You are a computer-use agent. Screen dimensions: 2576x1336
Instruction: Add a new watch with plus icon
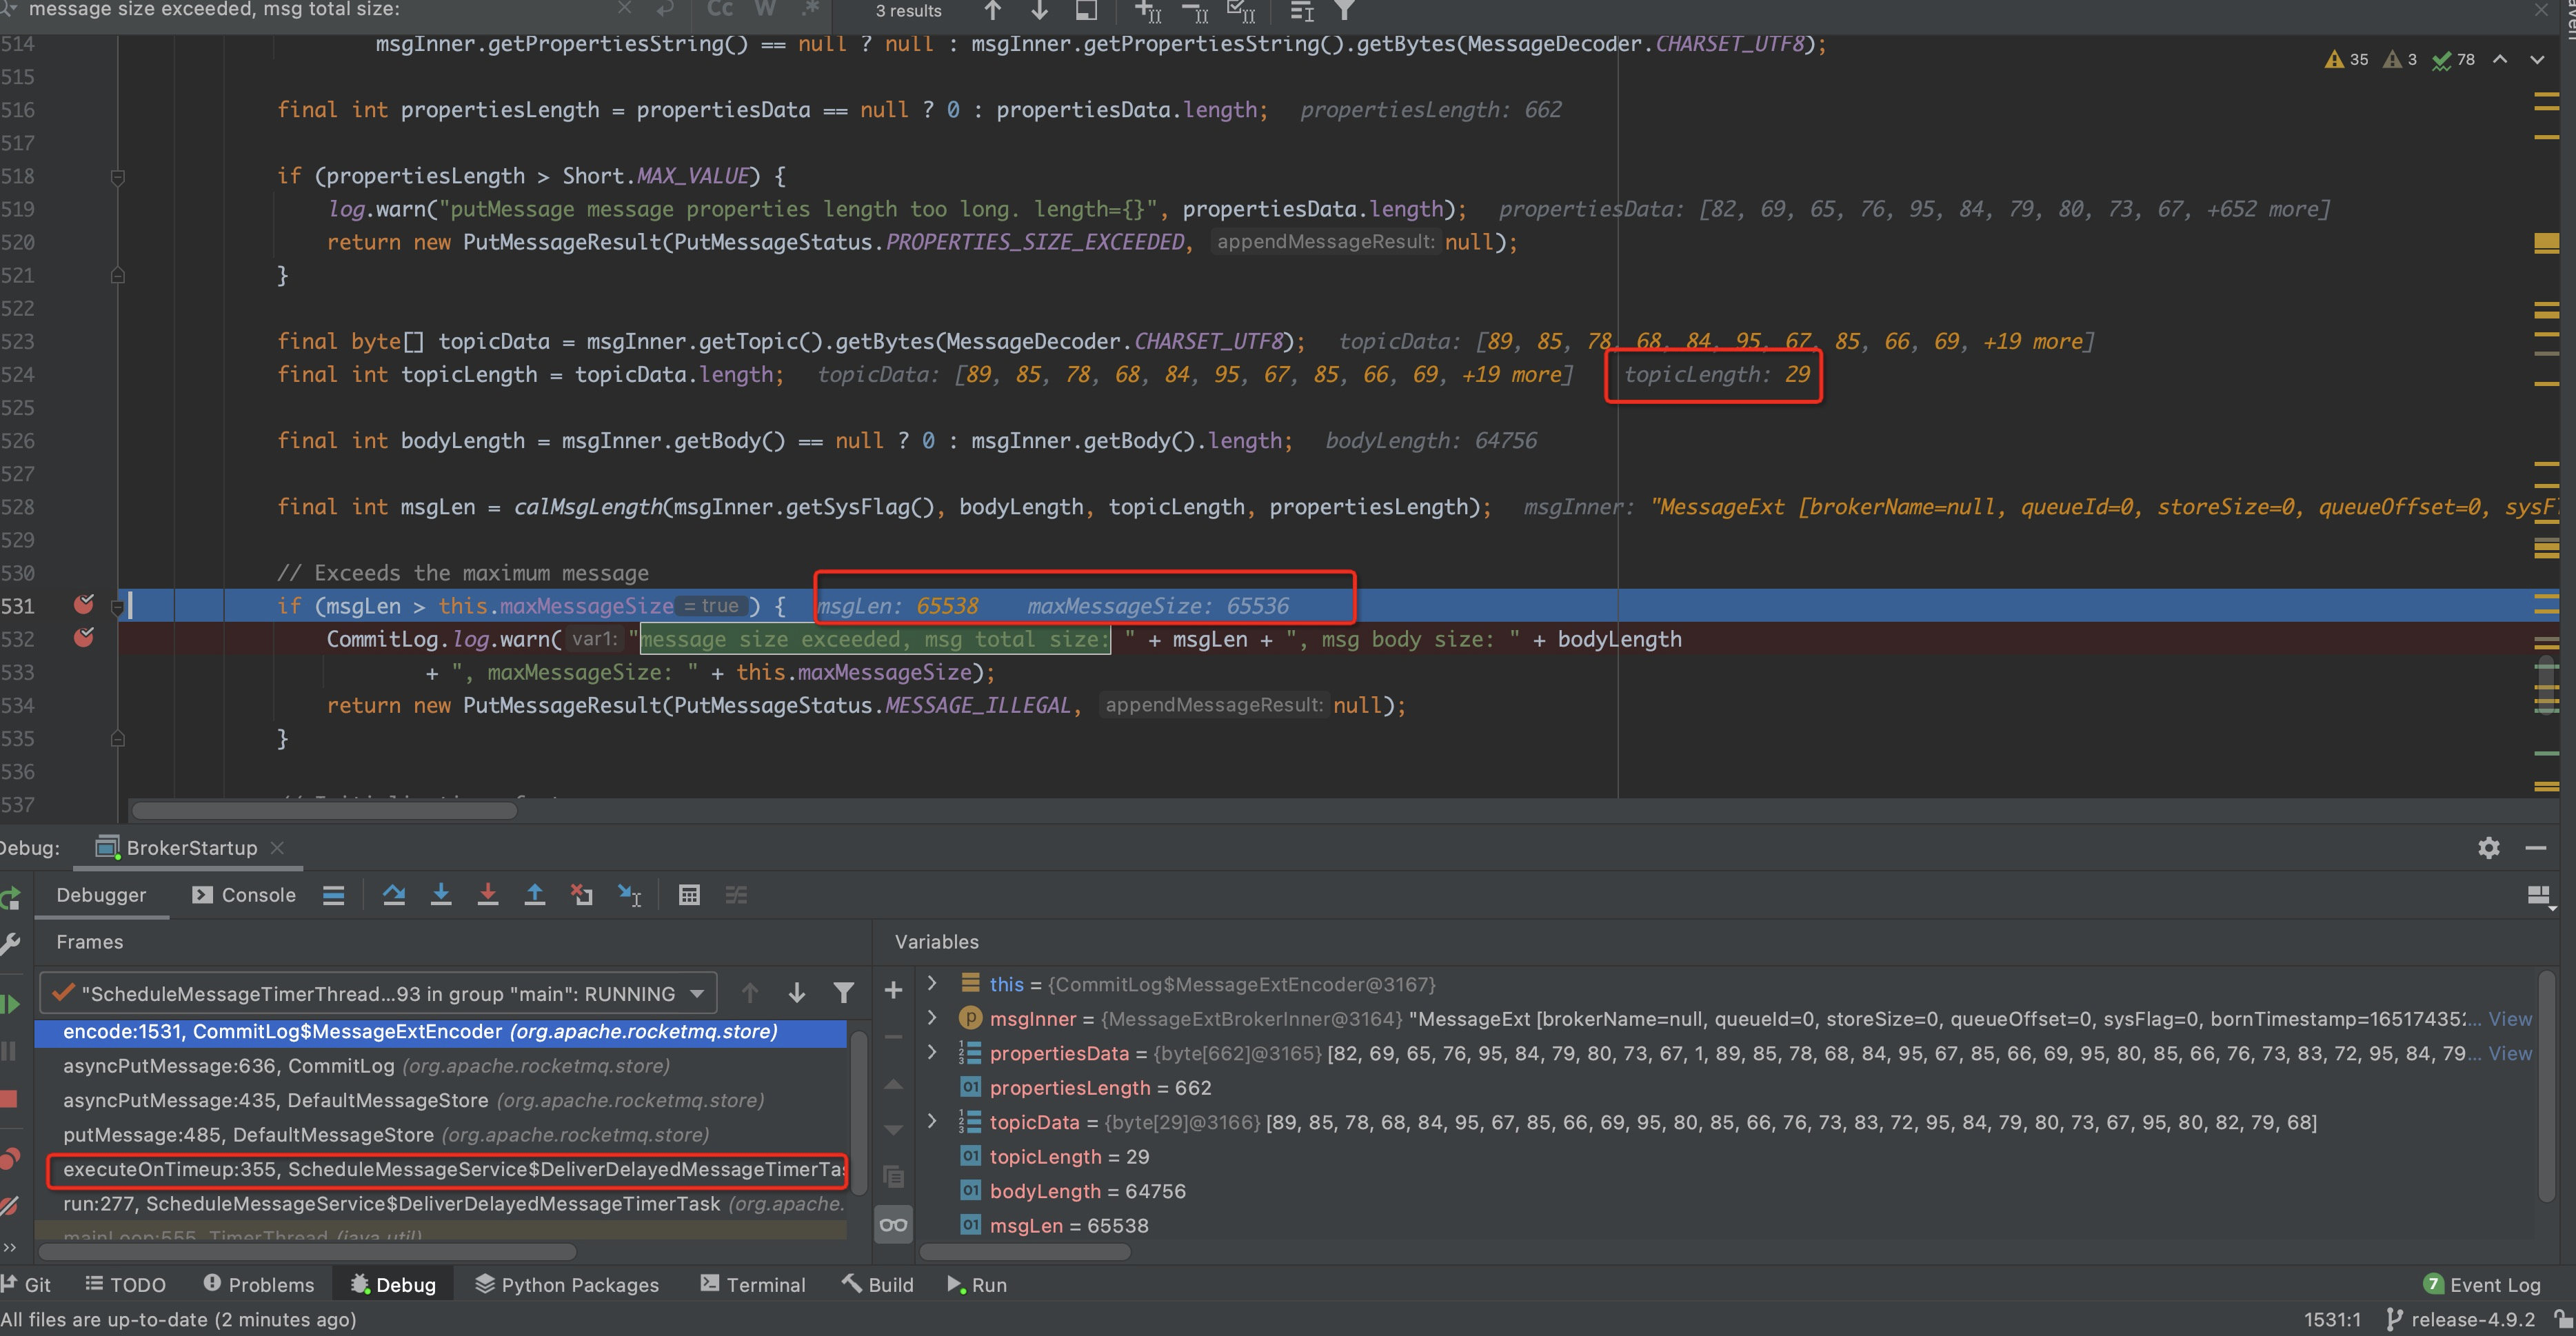point(893,991)
